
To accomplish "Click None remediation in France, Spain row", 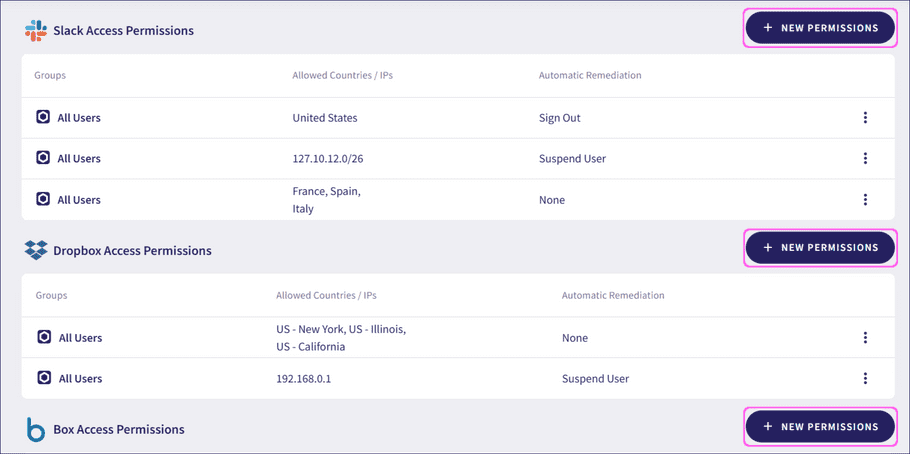I will point(552,200).
